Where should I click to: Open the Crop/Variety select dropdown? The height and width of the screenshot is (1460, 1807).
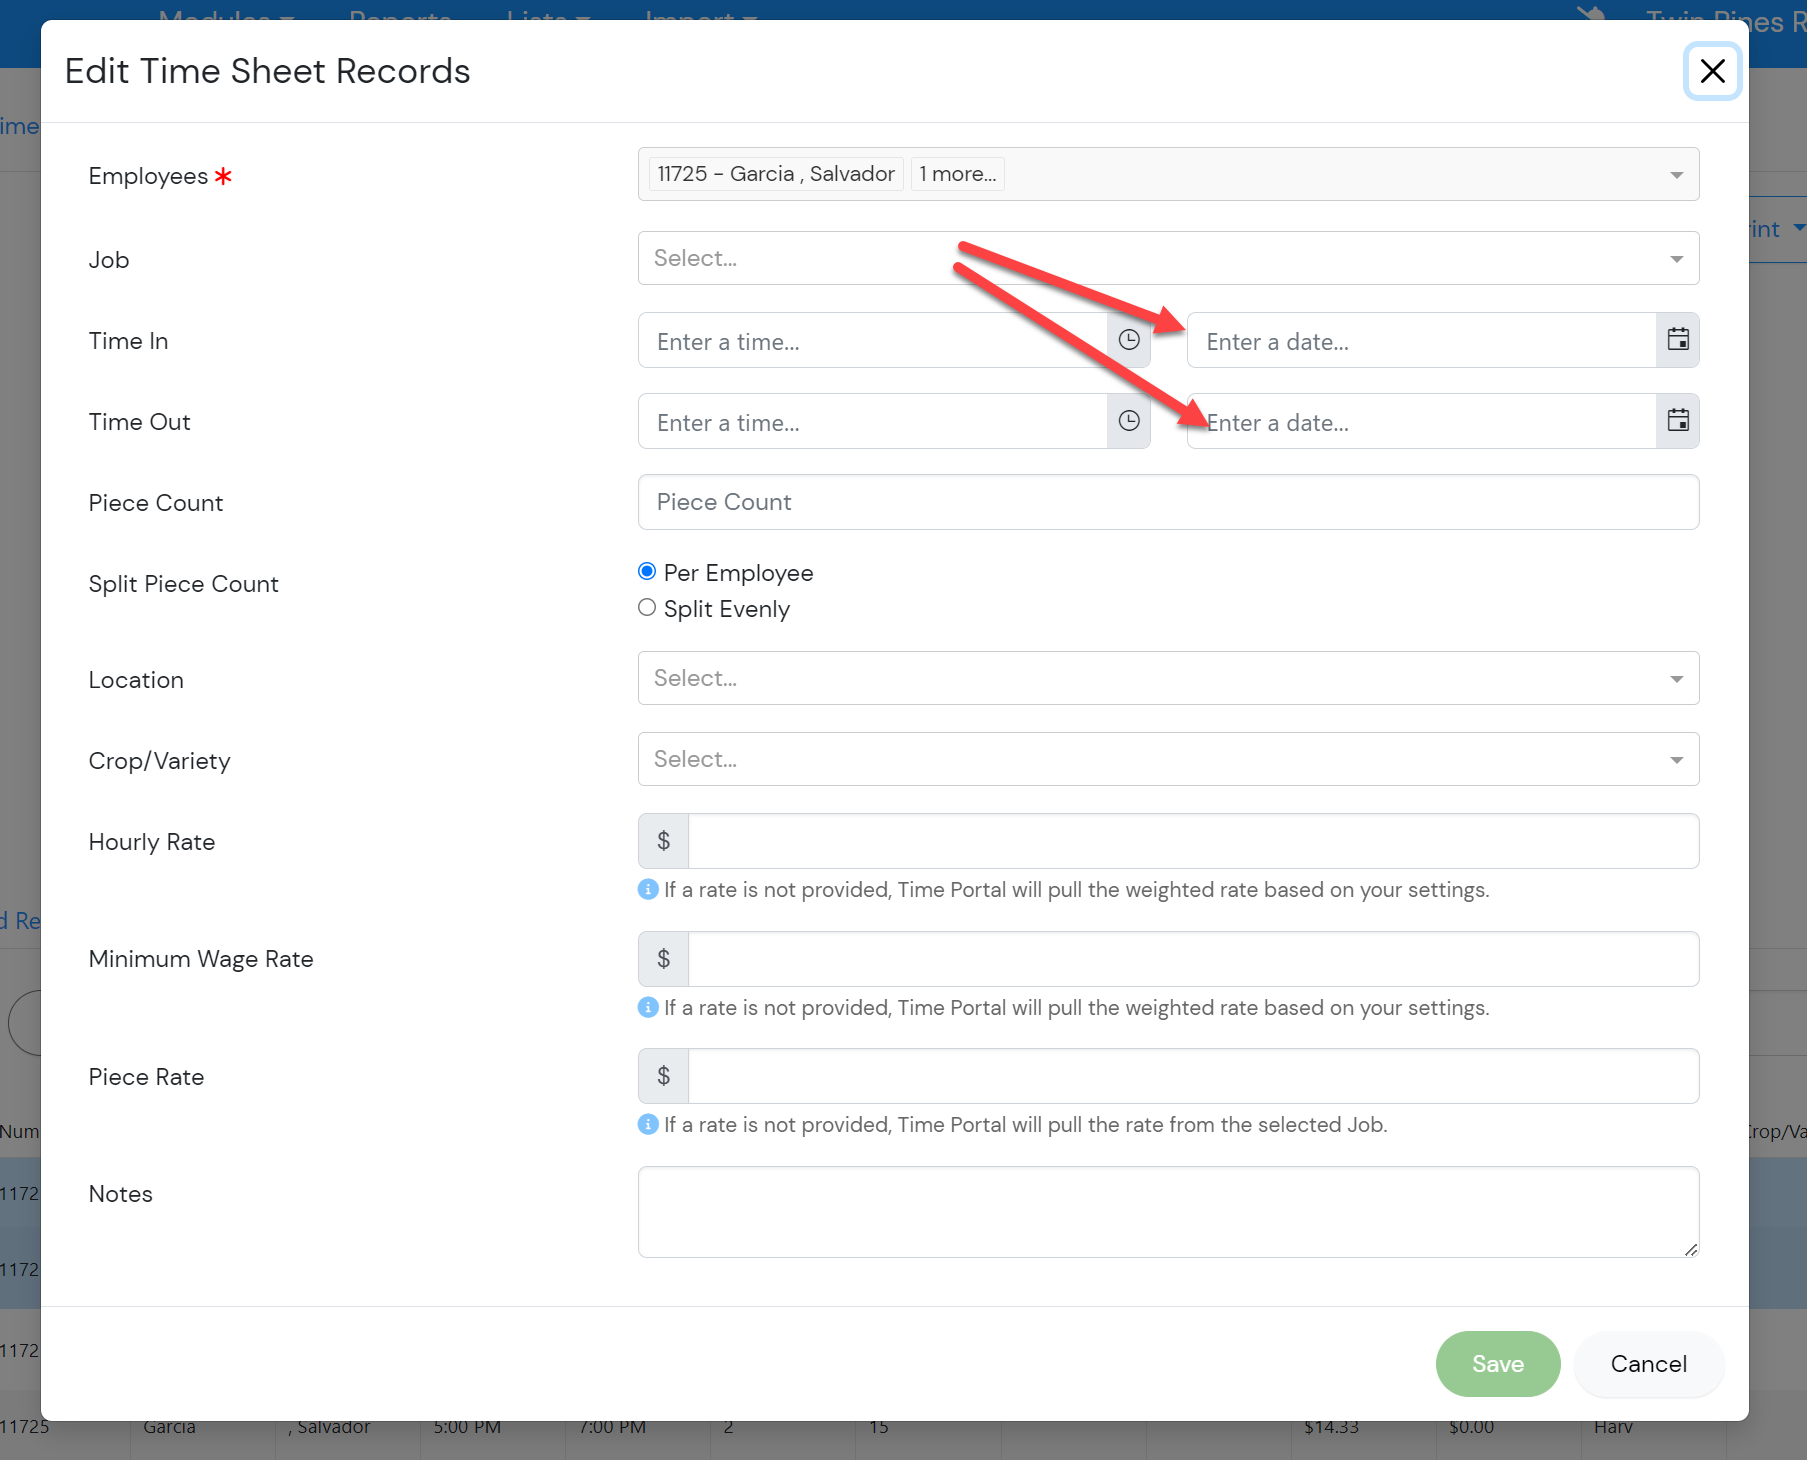click(1167, 760)
